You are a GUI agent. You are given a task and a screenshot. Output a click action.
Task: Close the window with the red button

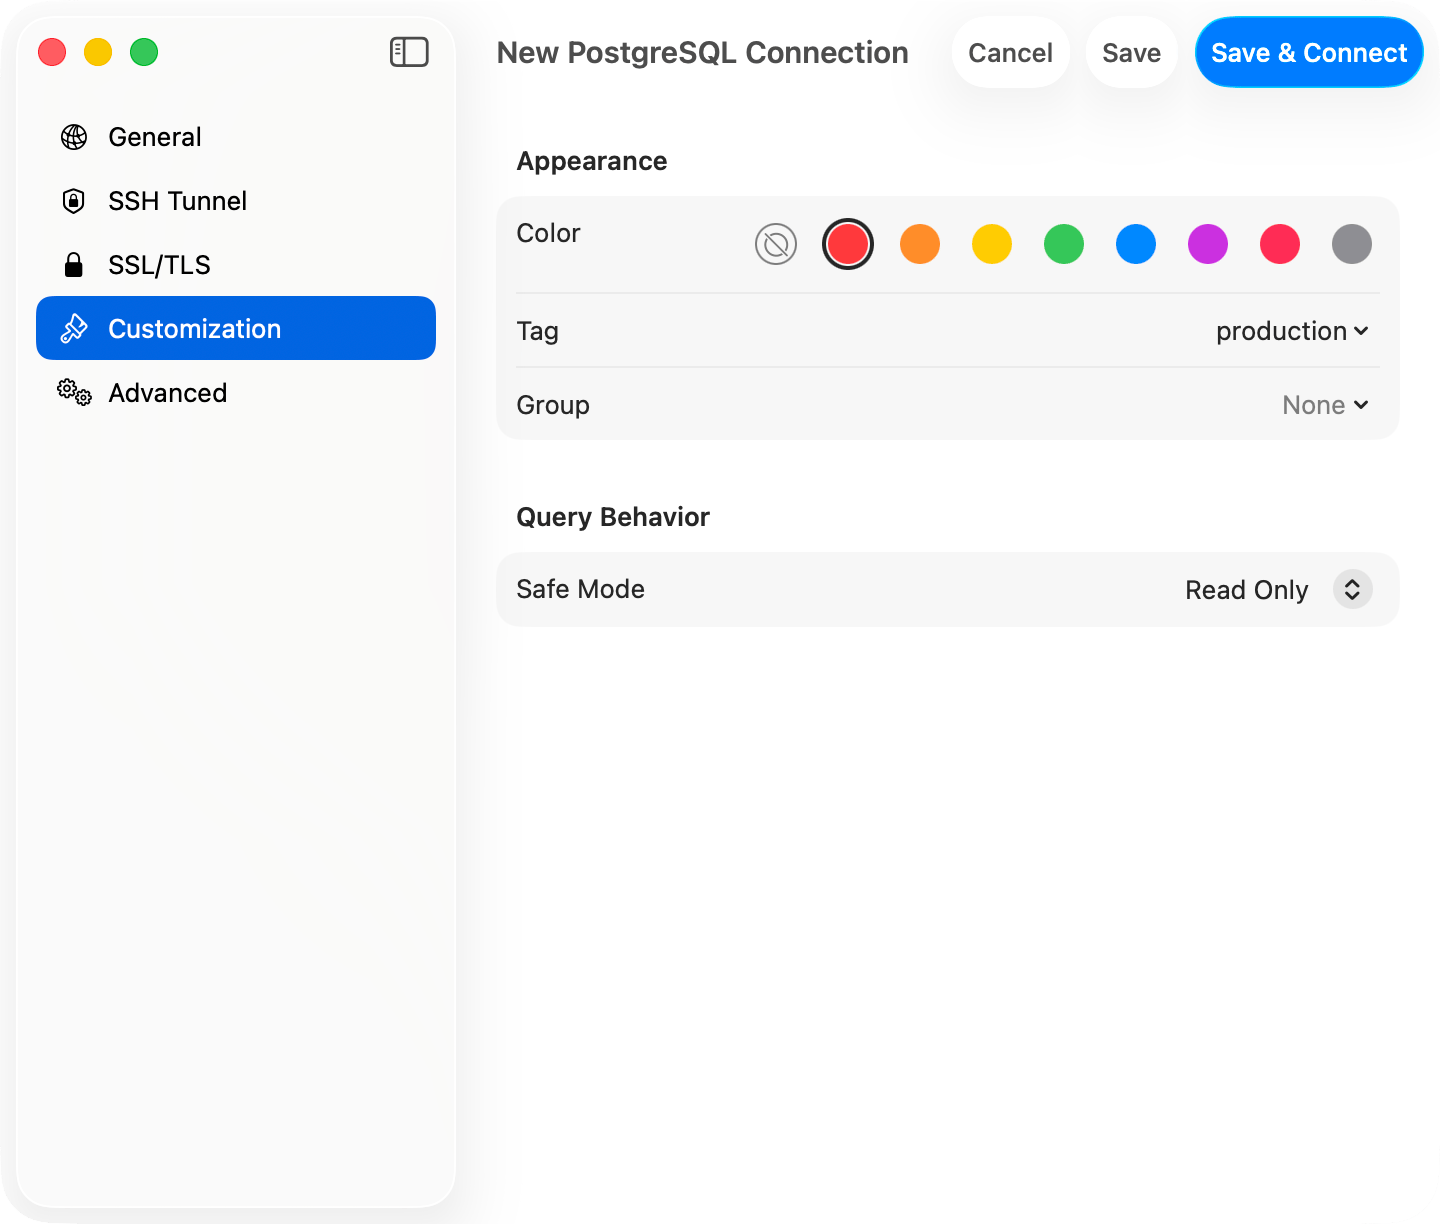(52, 52)
